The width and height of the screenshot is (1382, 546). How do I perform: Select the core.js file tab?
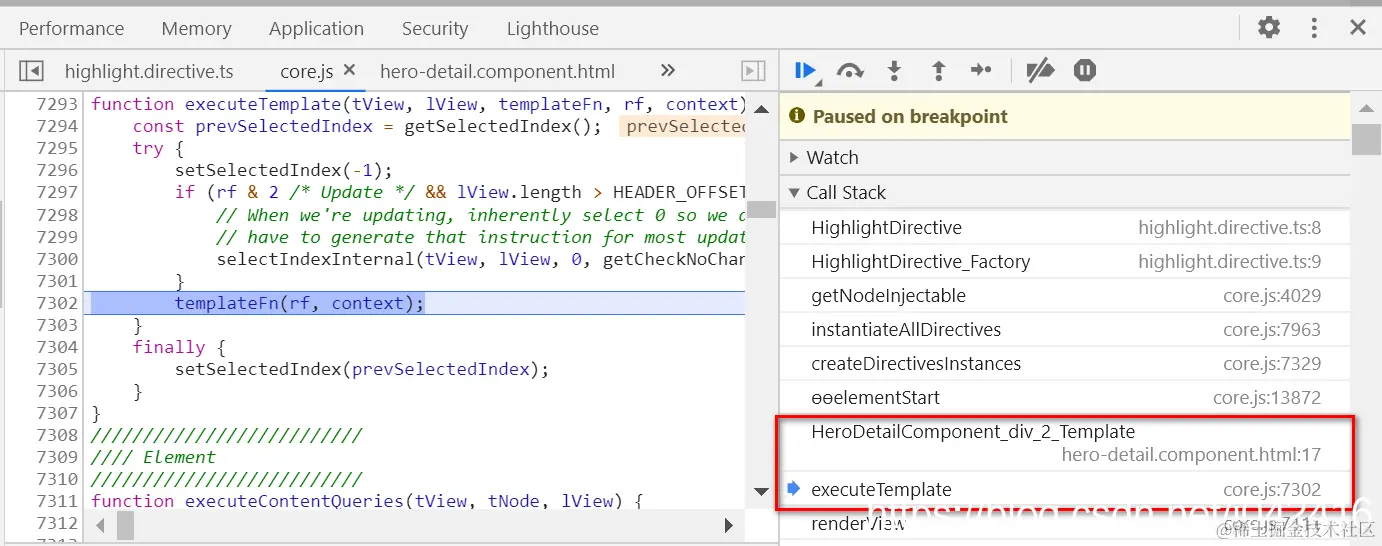(307, 71)
